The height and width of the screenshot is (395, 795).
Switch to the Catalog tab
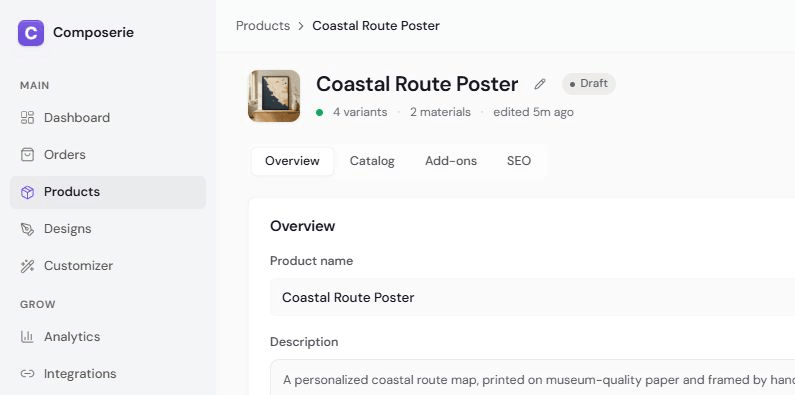[372, 161]
